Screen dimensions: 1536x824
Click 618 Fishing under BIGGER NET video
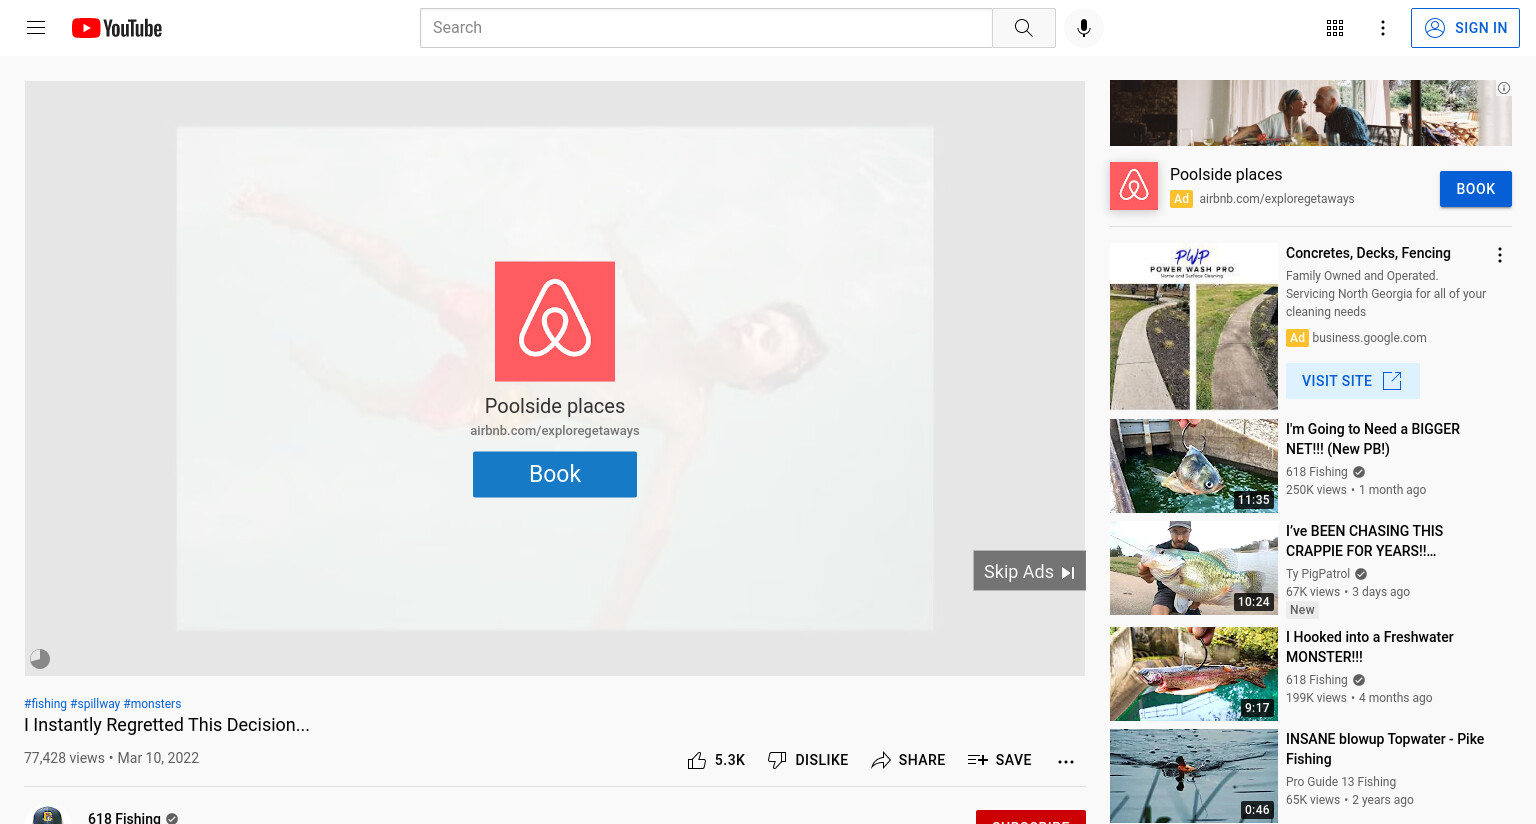coord(1317,472)
